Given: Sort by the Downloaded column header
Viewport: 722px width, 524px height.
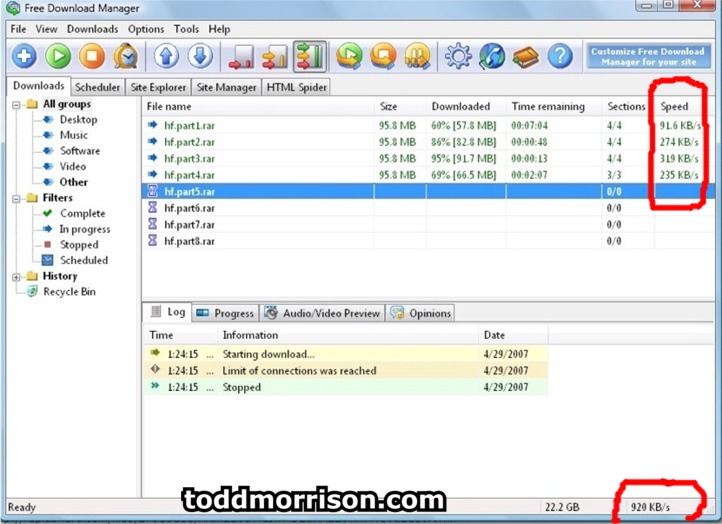Looking at the screenshot, I should (466, 107).
